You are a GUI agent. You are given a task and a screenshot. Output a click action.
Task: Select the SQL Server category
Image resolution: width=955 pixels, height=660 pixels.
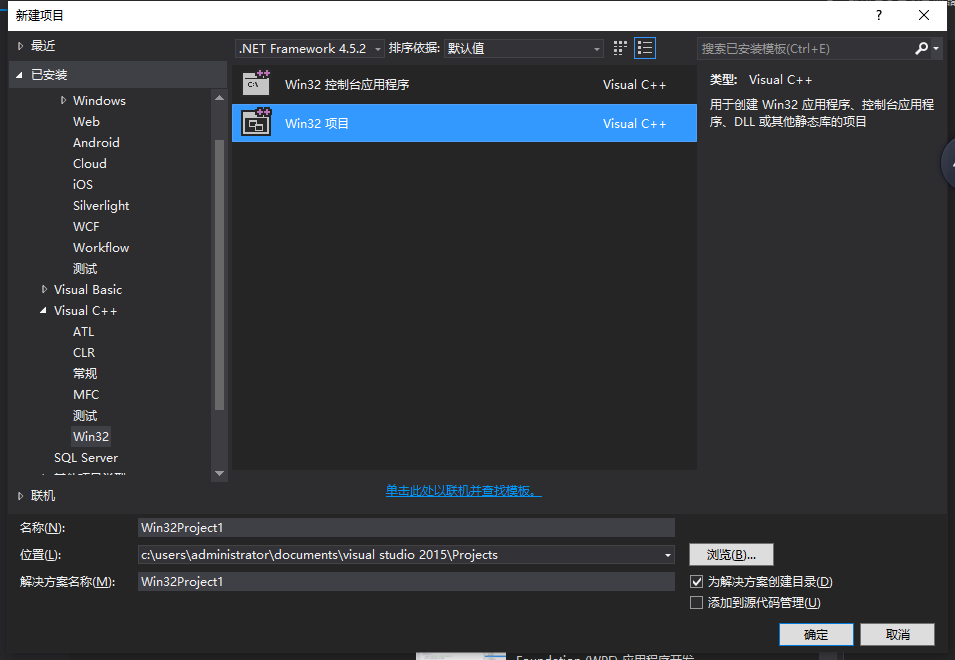[86, 458]
